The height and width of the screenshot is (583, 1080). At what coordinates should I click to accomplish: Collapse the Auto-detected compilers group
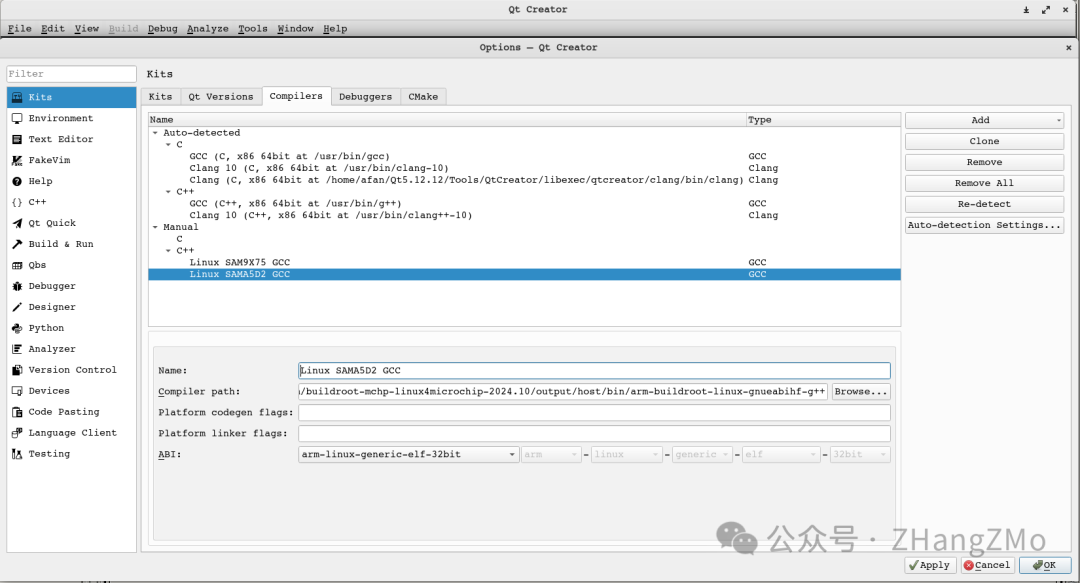[155, 133]
